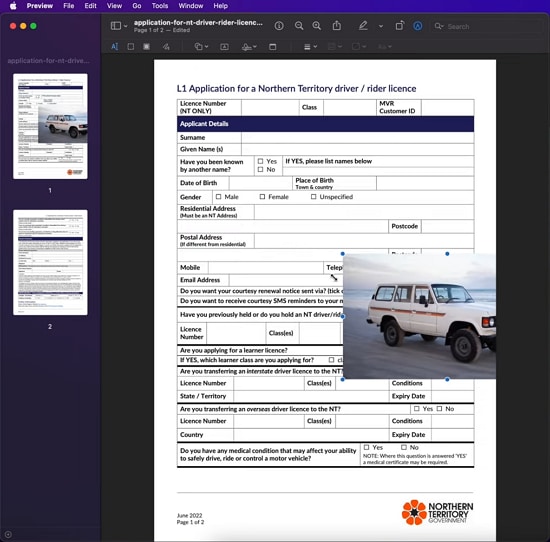Open the Preview app menu
550x542 pixels.
pyautogui.click(x=40, y=6)
